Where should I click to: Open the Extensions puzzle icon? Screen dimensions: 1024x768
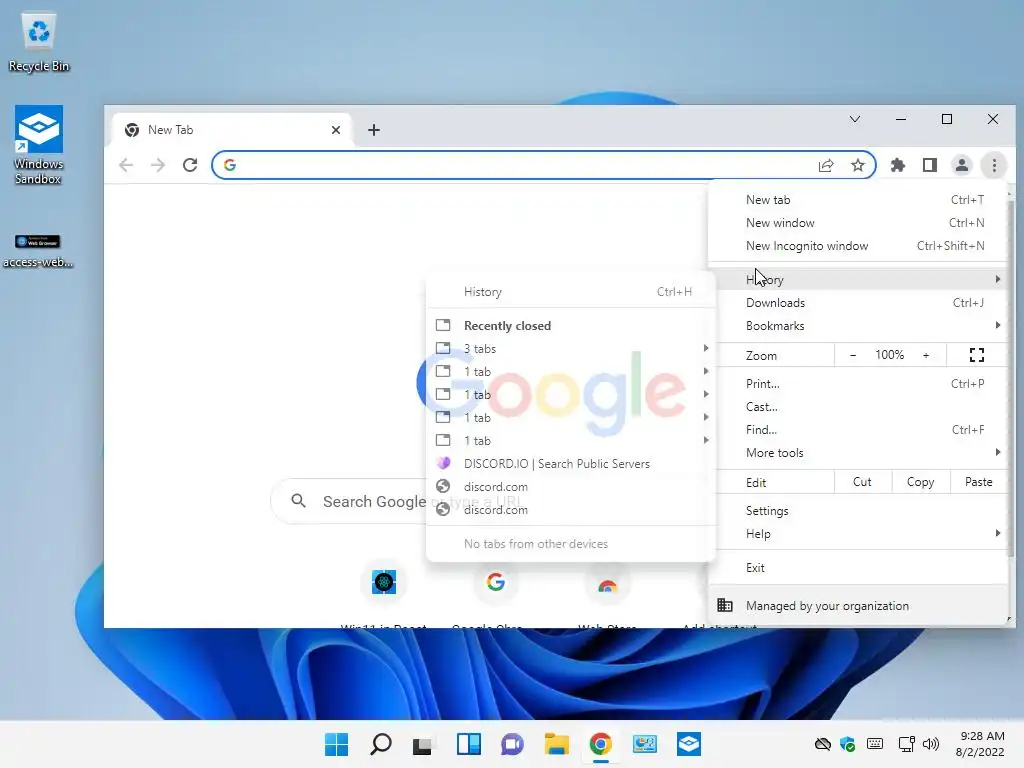[898, 165]
